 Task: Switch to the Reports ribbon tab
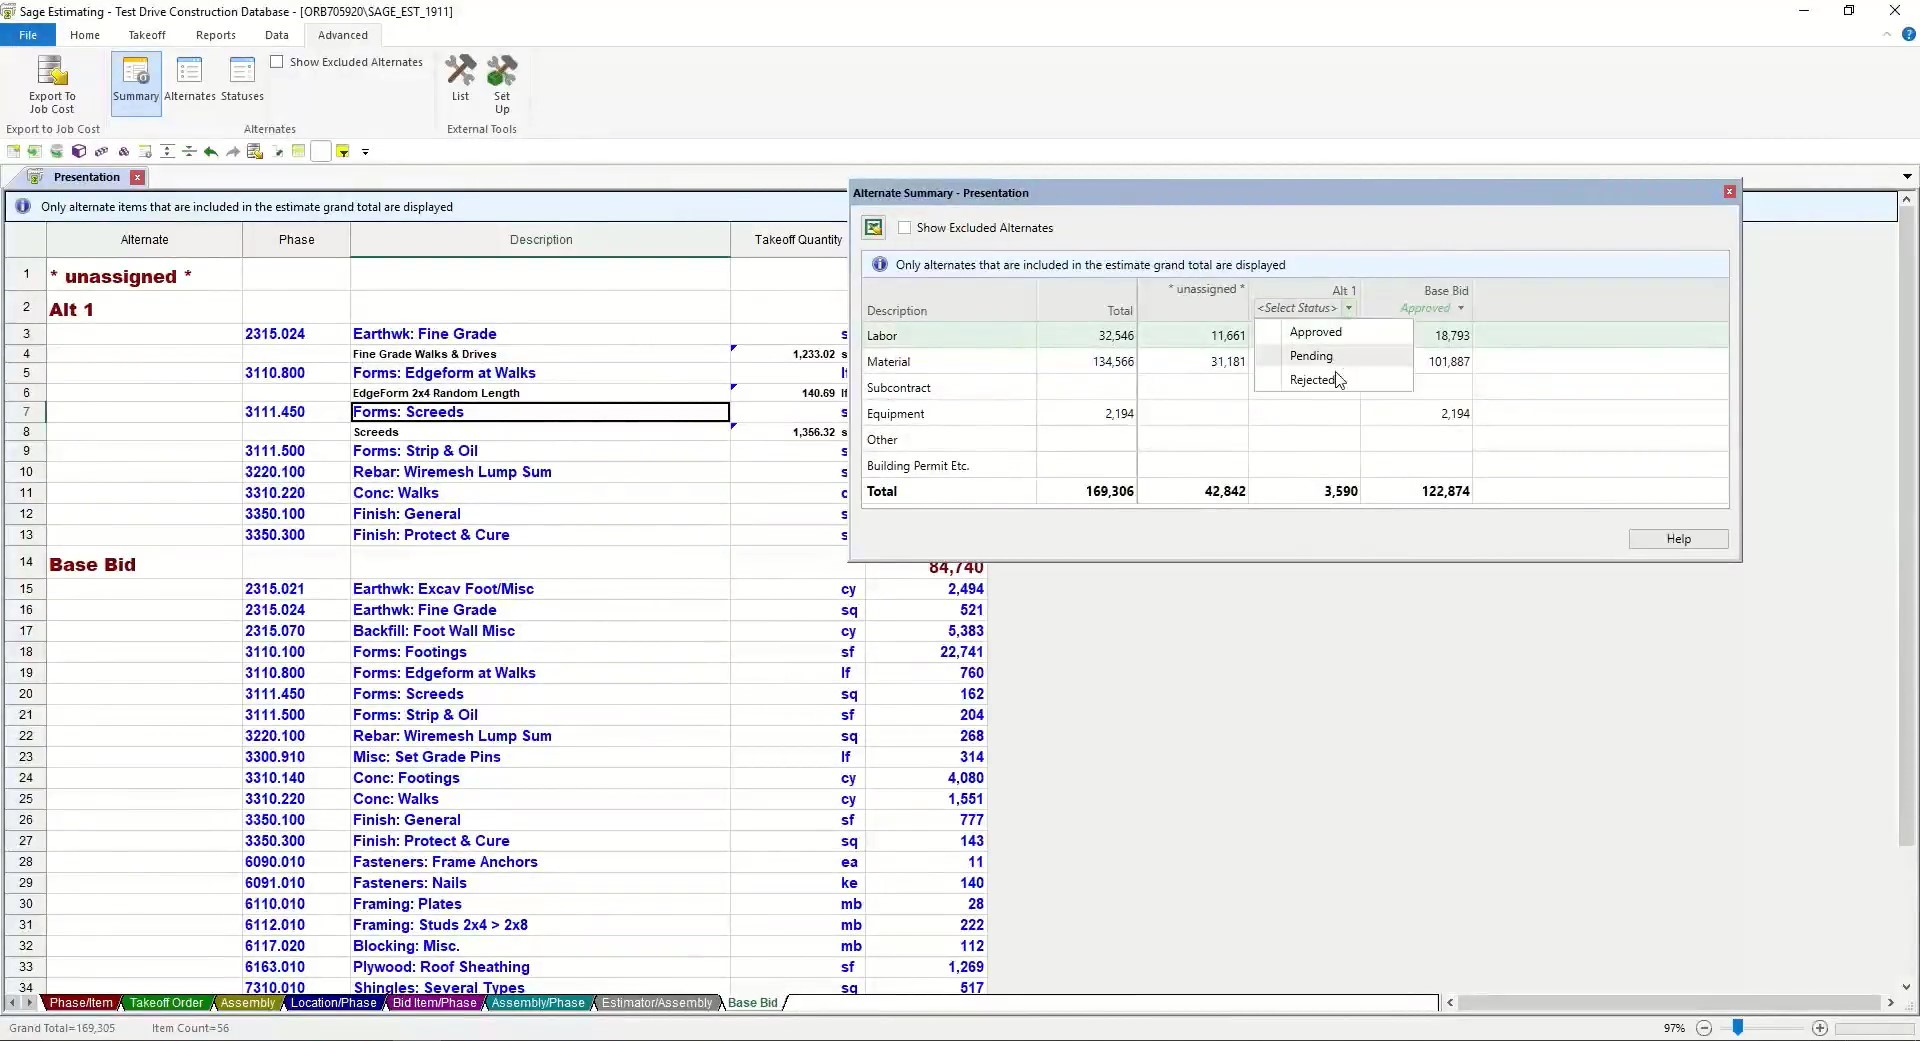click(x=216, y=35)
